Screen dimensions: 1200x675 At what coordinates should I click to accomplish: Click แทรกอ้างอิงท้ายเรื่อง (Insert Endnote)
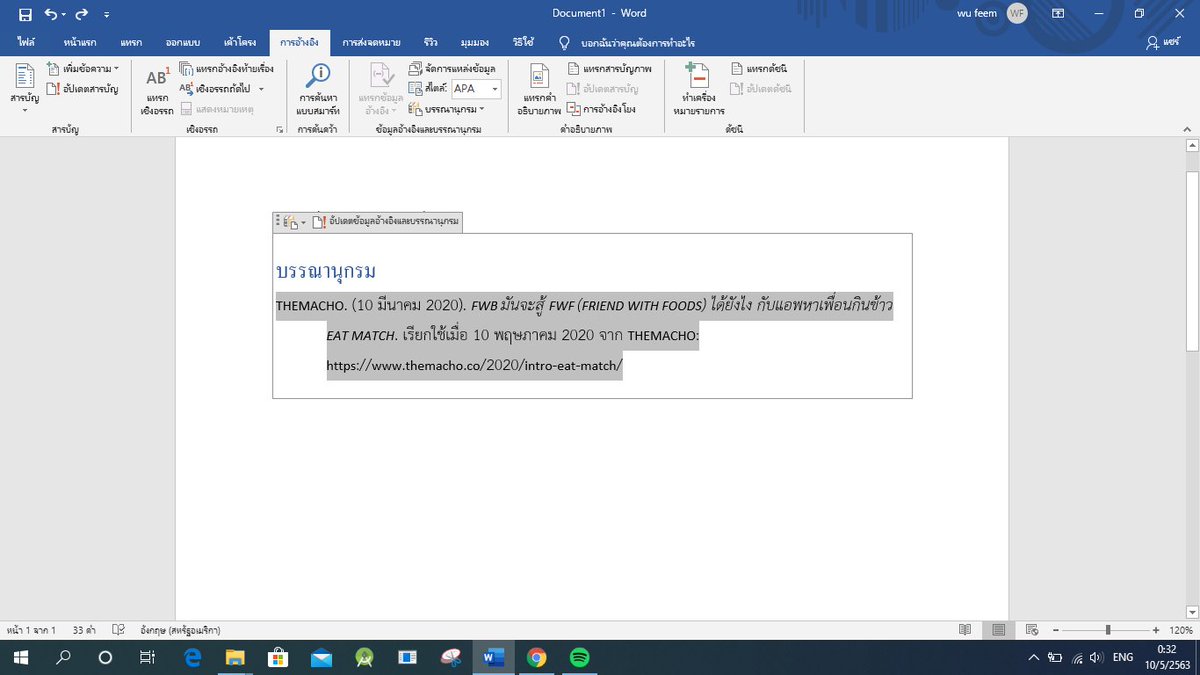tap(226, 68)
